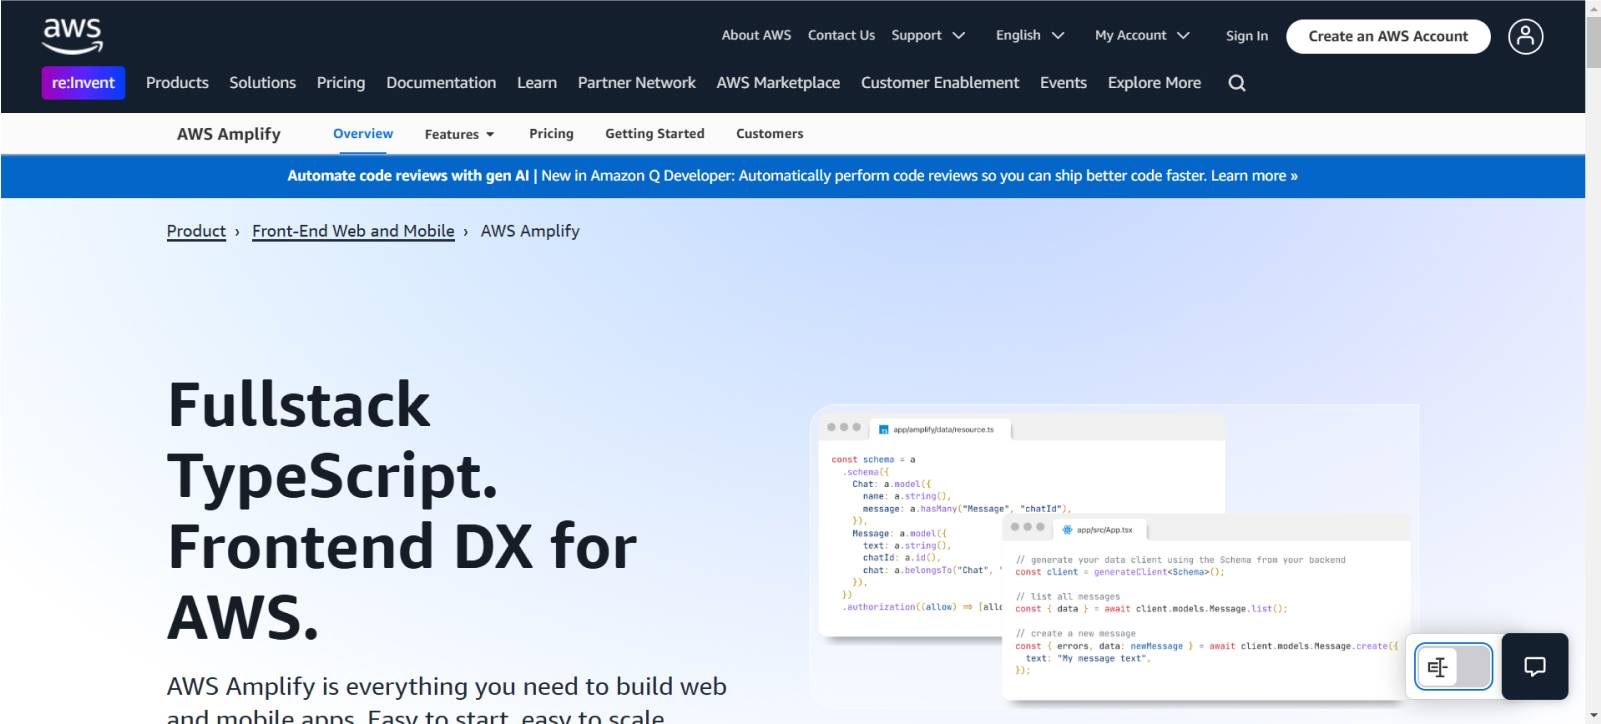Expand the English language dropdown
The width and height of the screenshot is (1601, 724).
pyautogui.click(x=1030, y=35)
